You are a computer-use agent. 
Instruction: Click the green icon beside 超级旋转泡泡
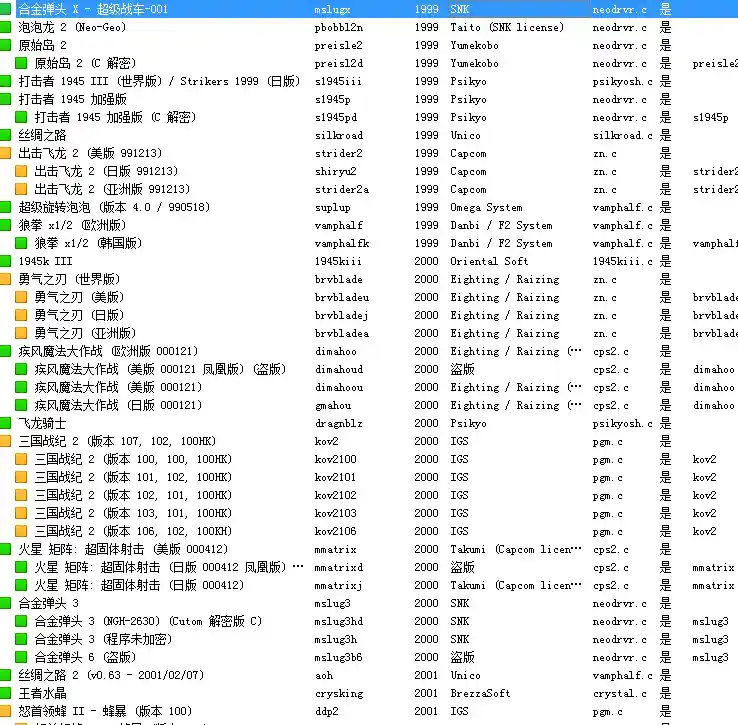tap(5, 207)
